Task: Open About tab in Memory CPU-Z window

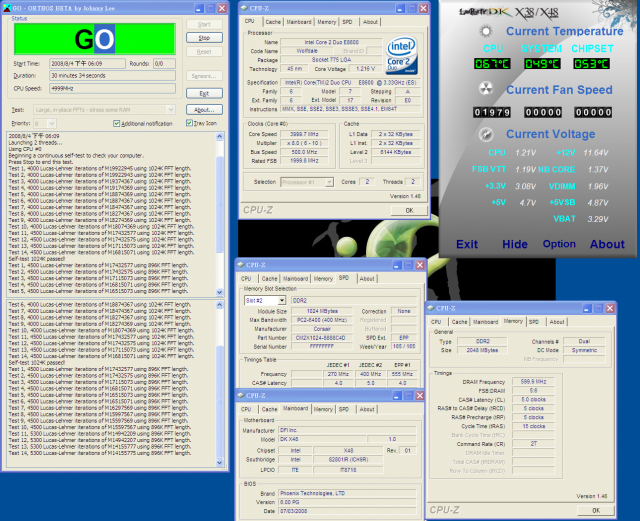Action: coord(557,322)
